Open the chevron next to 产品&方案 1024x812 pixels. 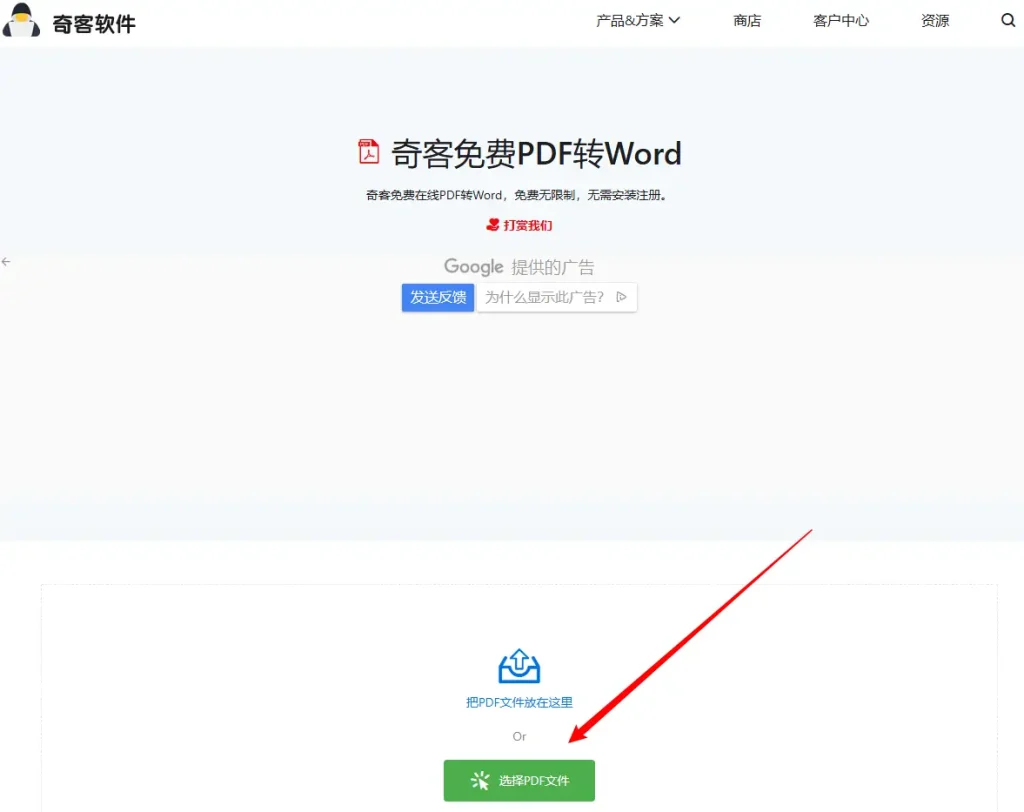click(676, 20)
